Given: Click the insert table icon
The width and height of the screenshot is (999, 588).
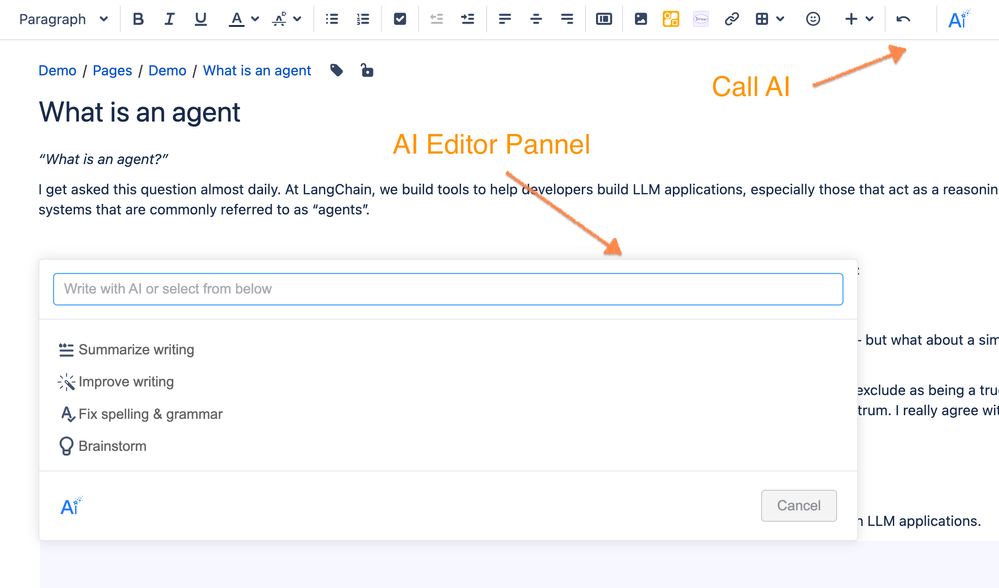Looking at the screenshot, I should tap(762, 19).
